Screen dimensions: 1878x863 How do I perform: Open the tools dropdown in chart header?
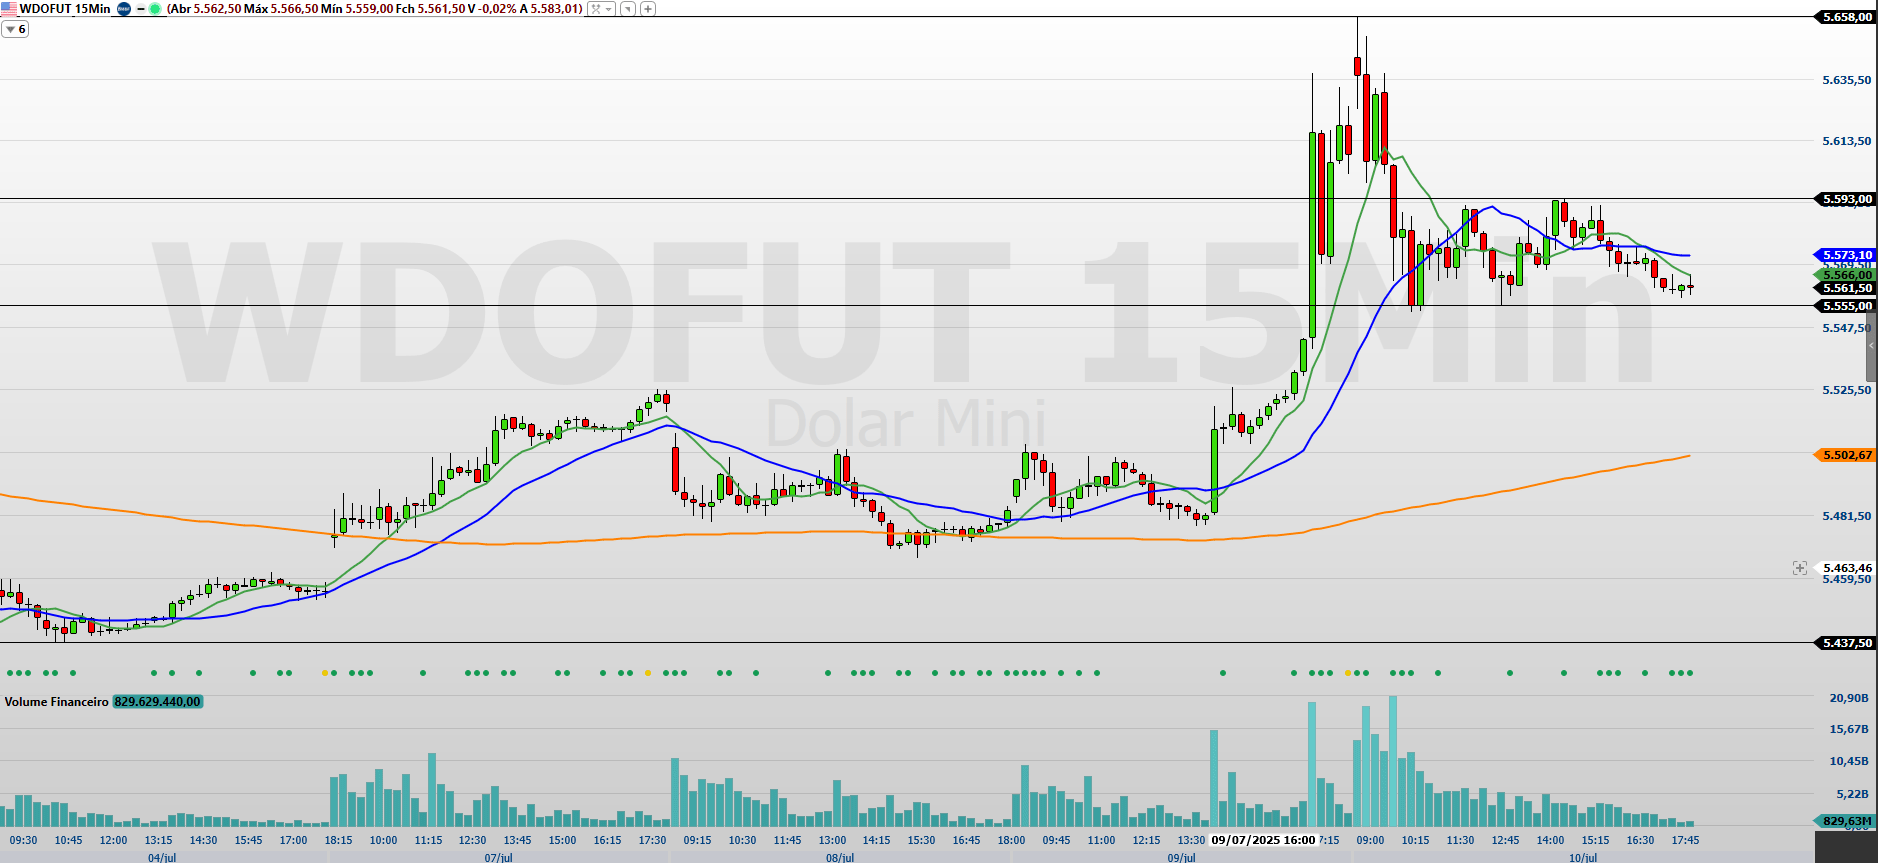(601, 9)
